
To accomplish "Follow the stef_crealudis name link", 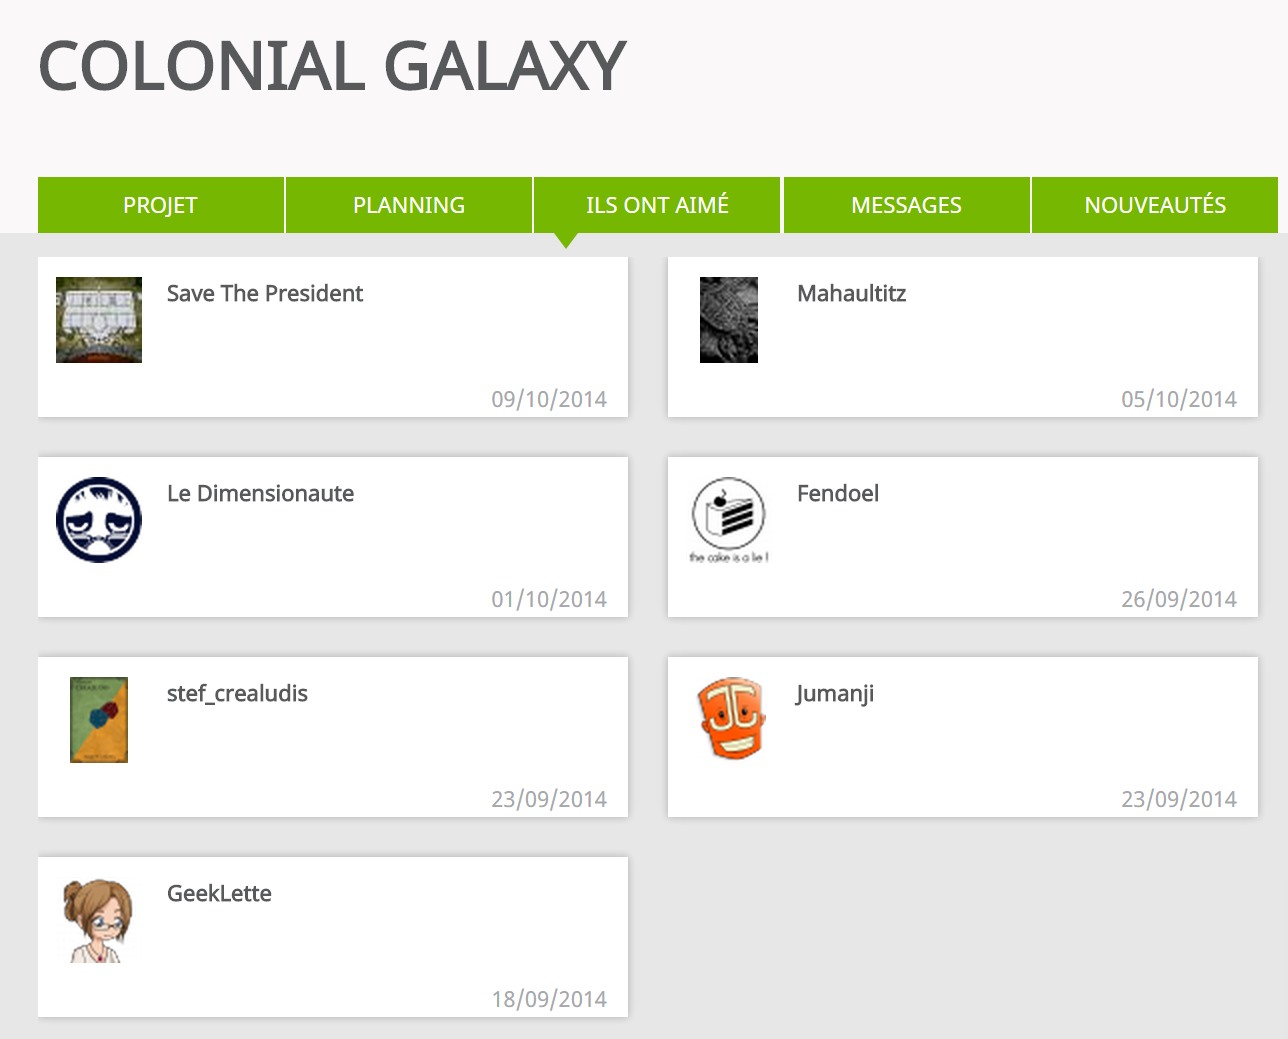I will [237, 694].
